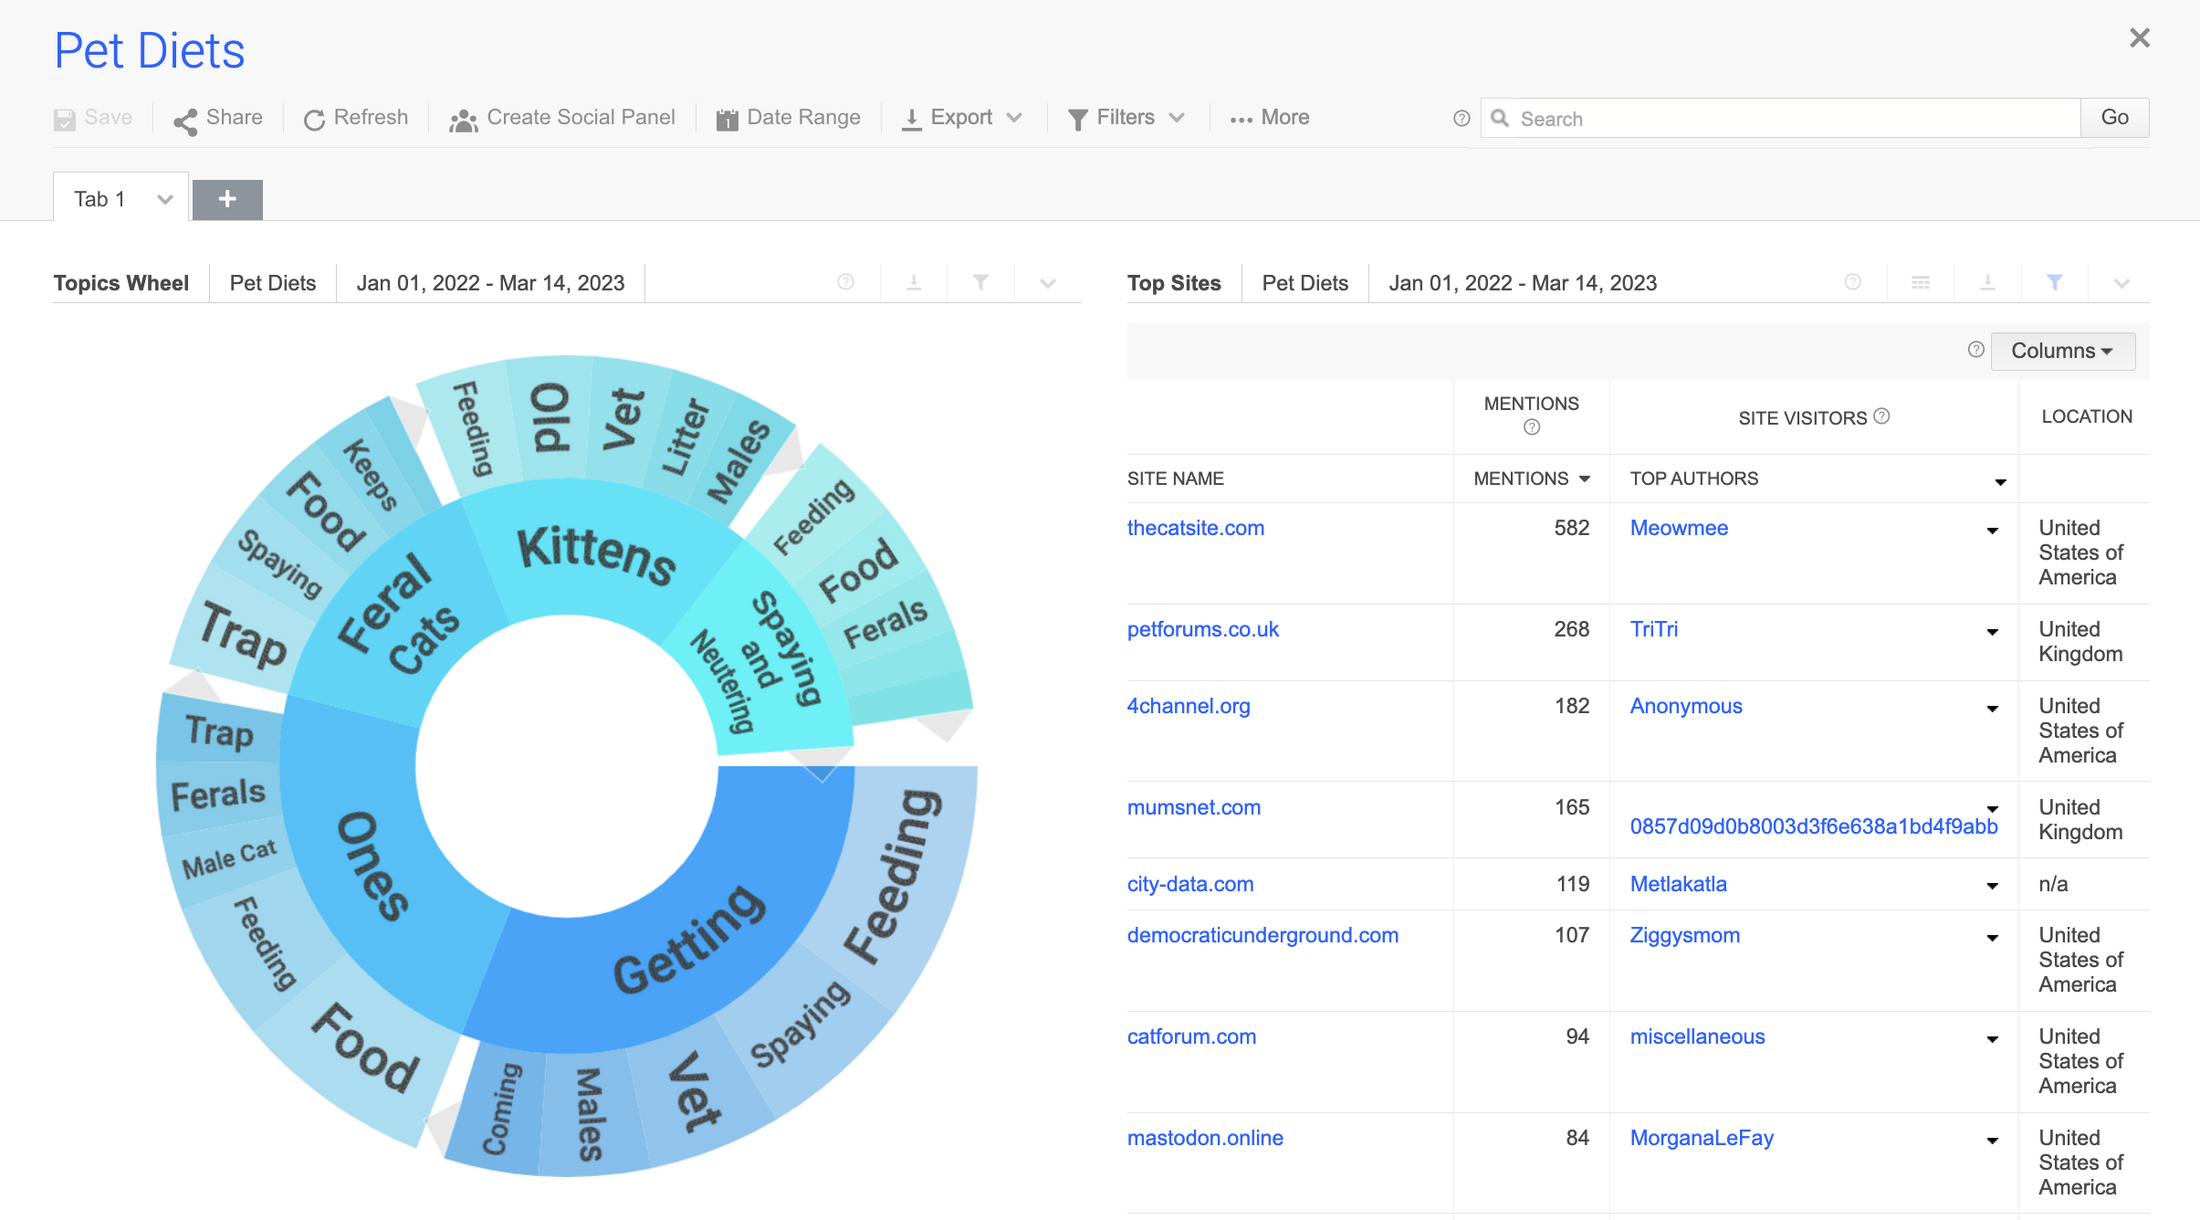Click the Share icon in toolbar

point(185,120)
